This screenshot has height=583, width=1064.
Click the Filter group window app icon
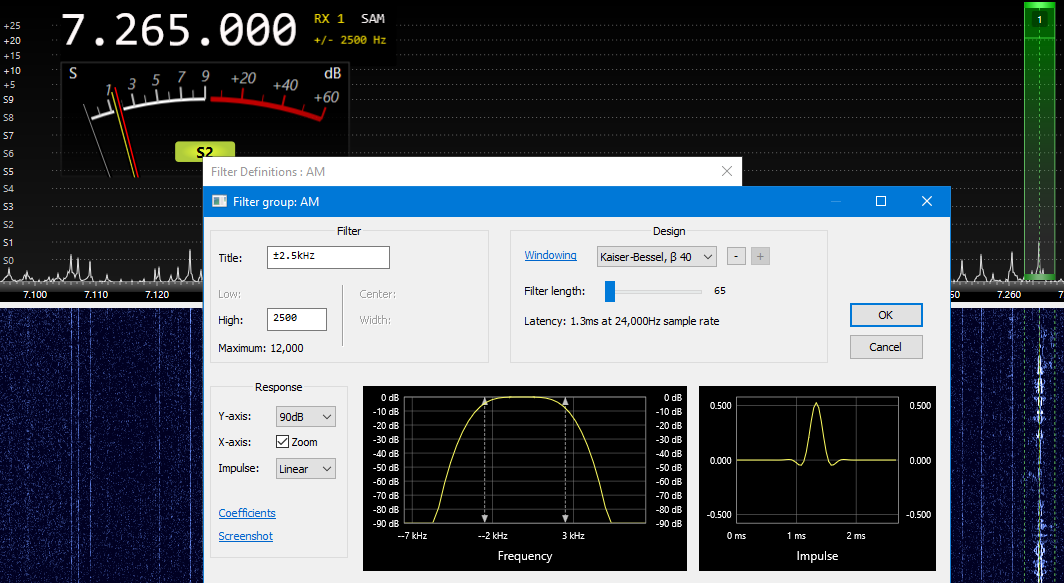(x=219, y=201)
